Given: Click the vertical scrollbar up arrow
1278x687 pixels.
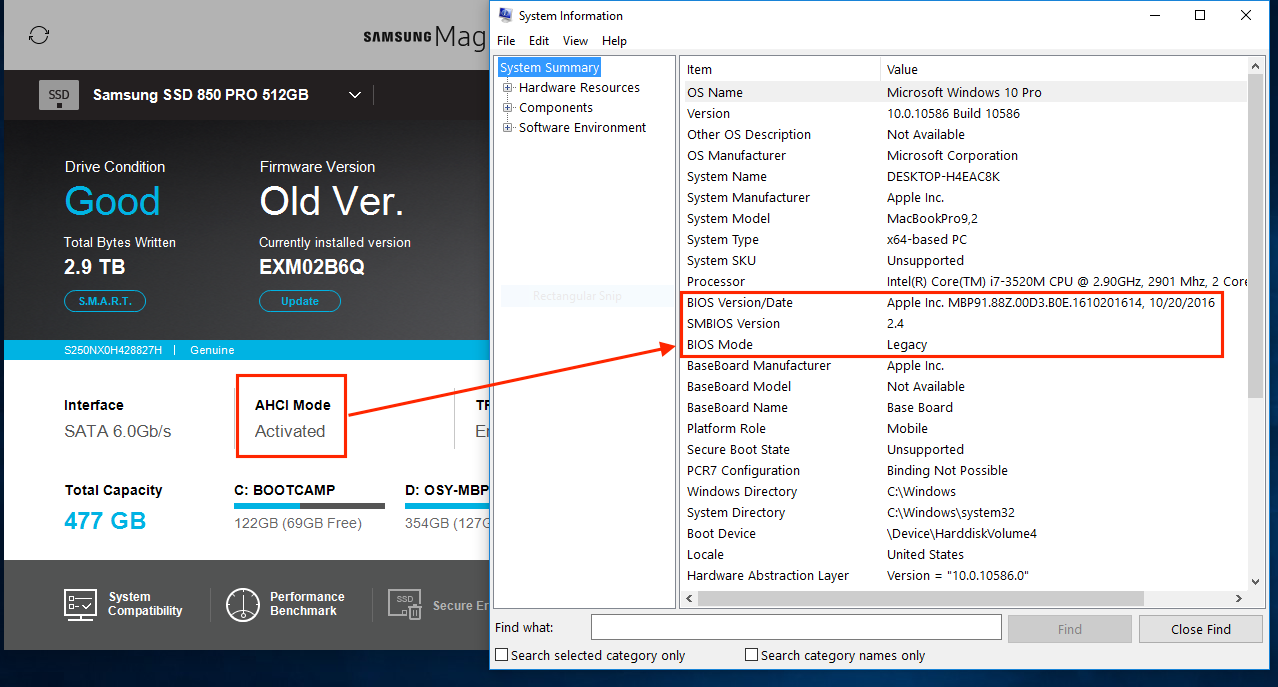Looking at the screenshot, I should point(1256,65).
